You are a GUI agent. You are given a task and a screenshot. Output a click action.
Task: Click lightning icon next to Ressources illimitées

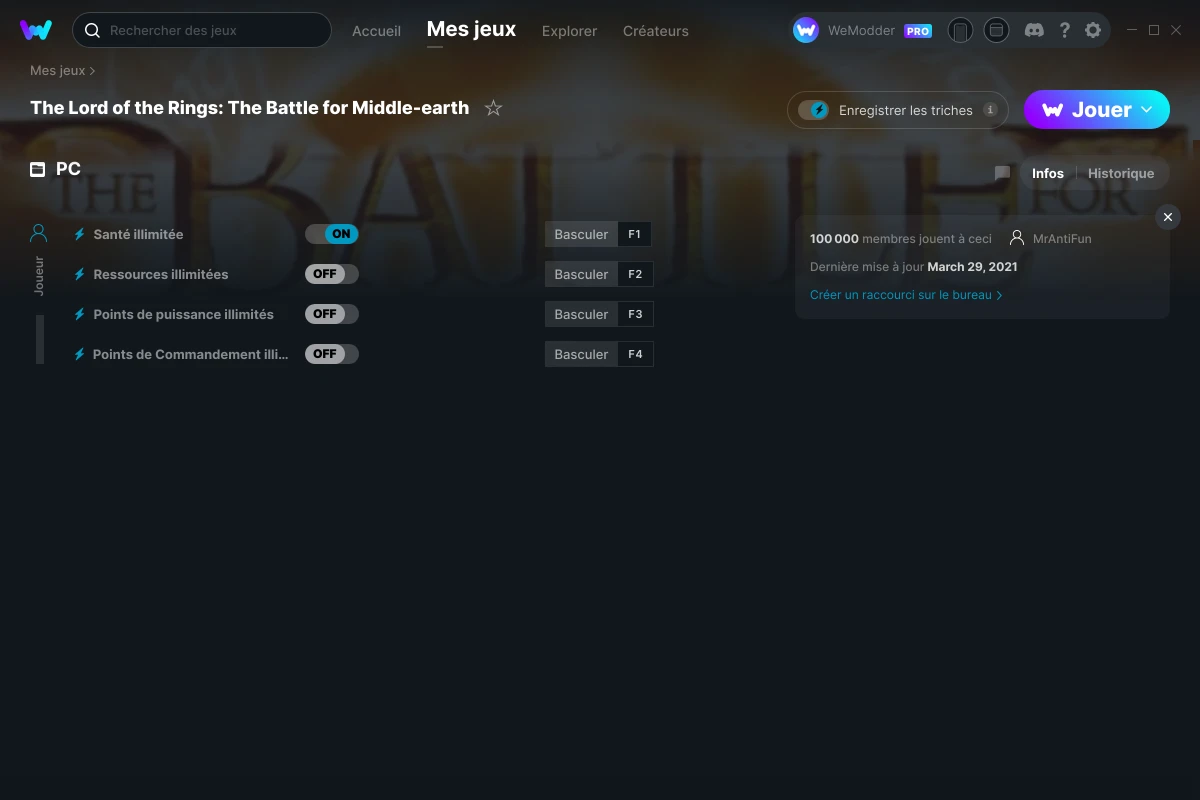tap(80, 274)
